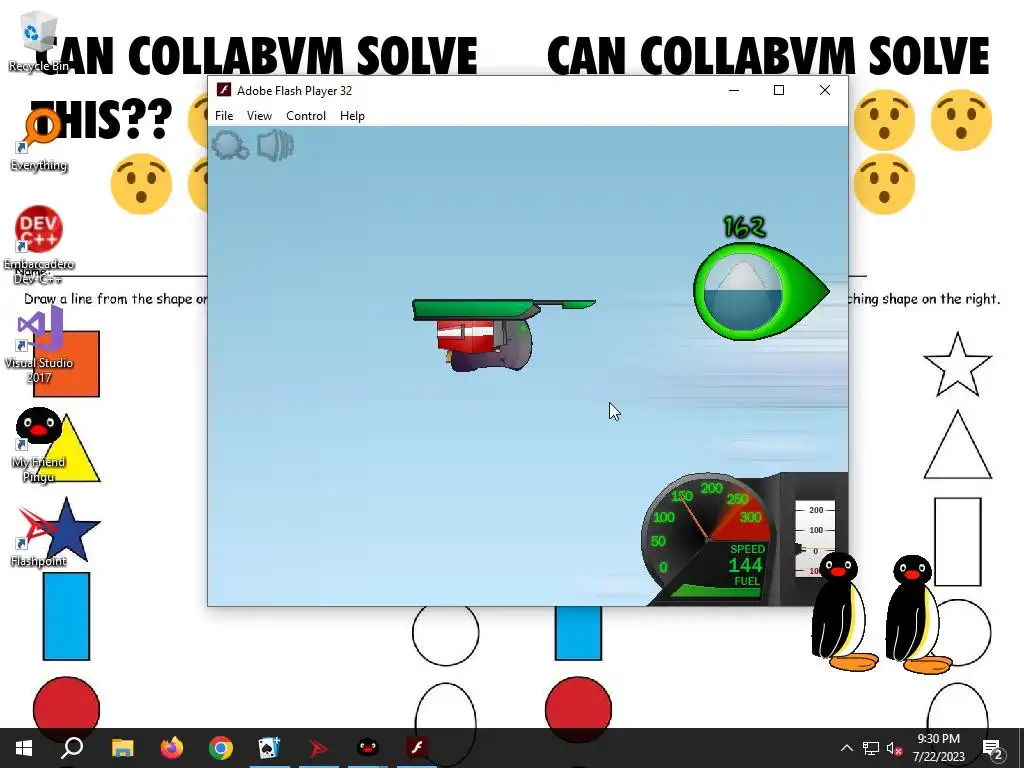Expand hidden system tray icons chevron
This screenshot has height=768, width=1024.
tap(846, 748)
